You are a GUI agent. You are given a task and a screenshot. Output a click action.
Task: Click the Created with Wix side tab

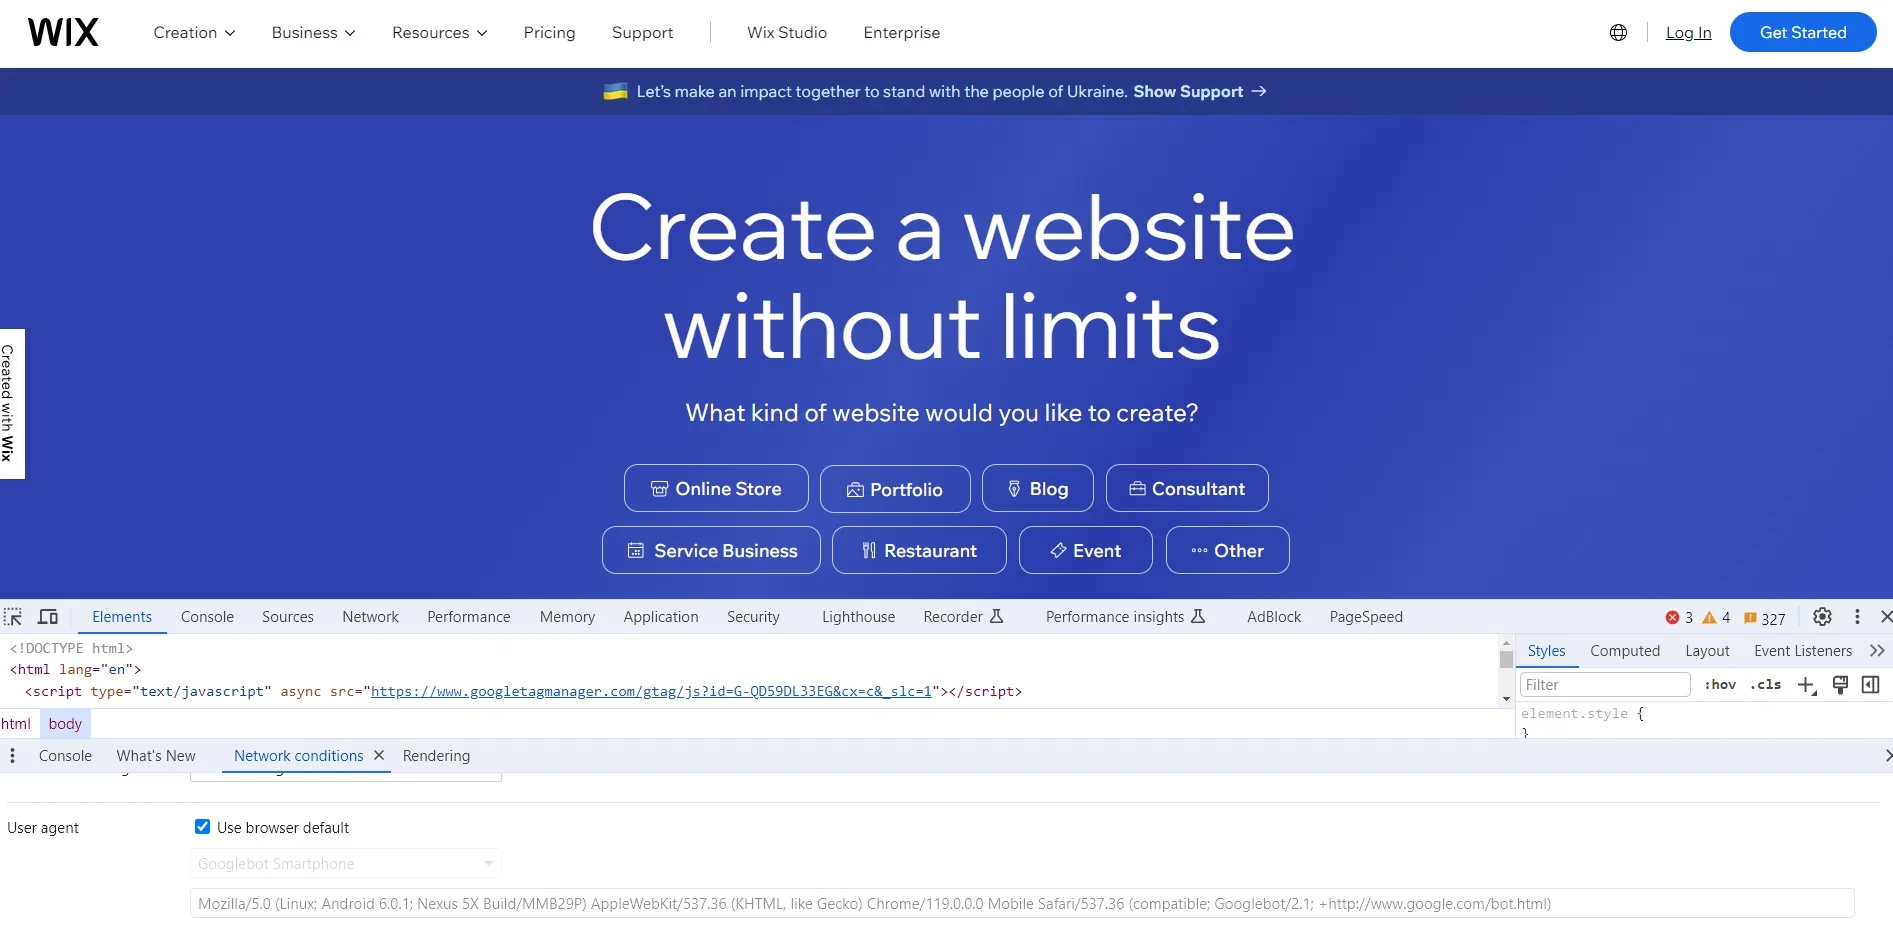[11, 403]
